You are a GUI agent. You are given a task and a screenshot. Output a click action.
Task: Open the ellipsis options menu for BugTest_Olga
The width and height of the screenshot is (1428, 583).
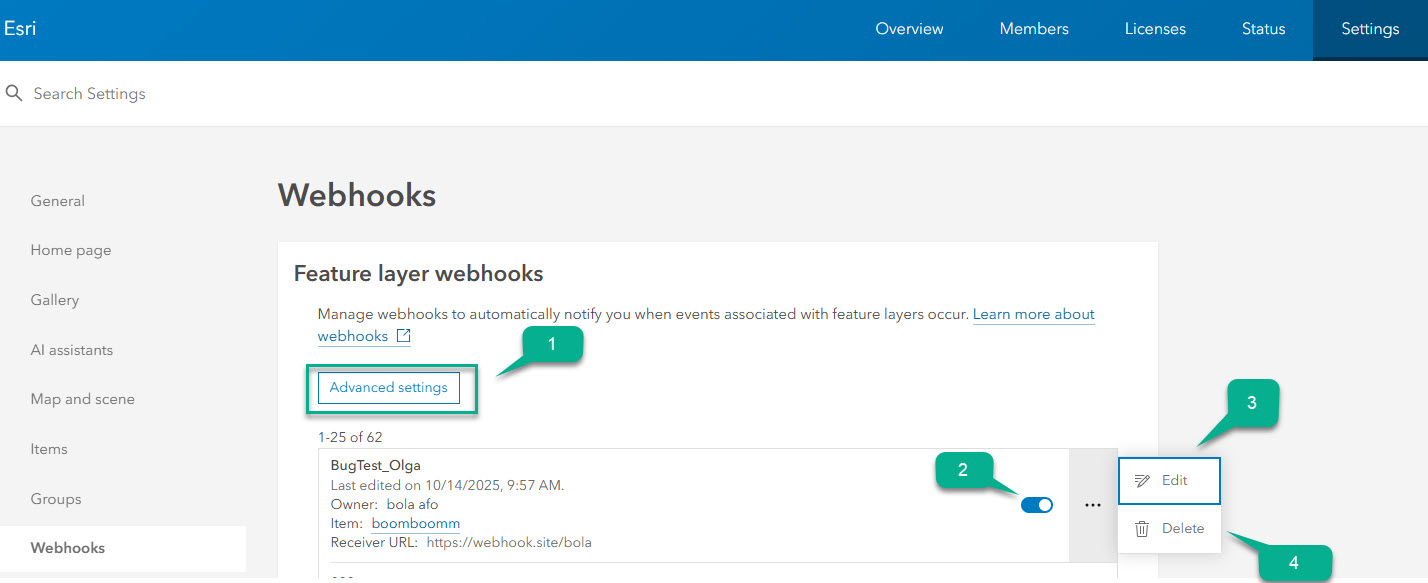(1093, 506)
